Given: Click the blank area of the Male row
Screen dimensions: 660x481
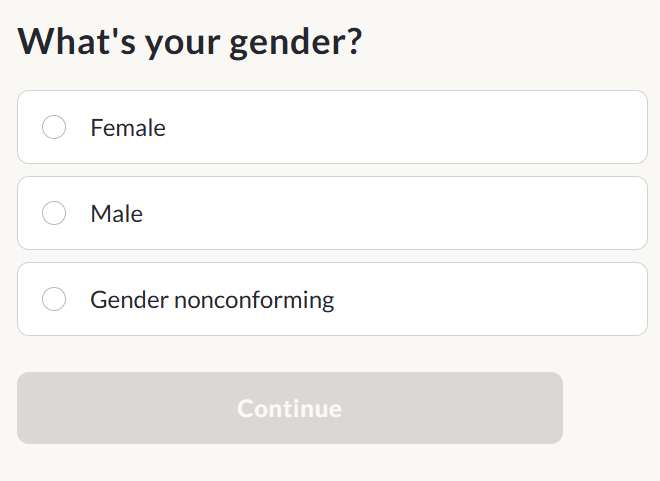Looking at the screenshot, I should coord(396,213).
